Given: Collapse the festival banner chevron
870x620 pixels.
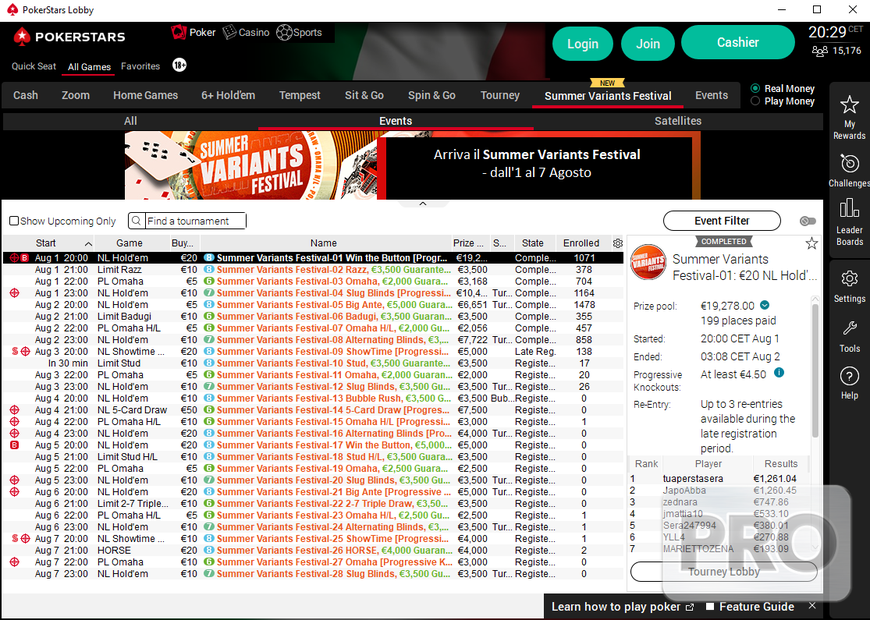Looking at the screenshot, I should (x=423, y=204).
